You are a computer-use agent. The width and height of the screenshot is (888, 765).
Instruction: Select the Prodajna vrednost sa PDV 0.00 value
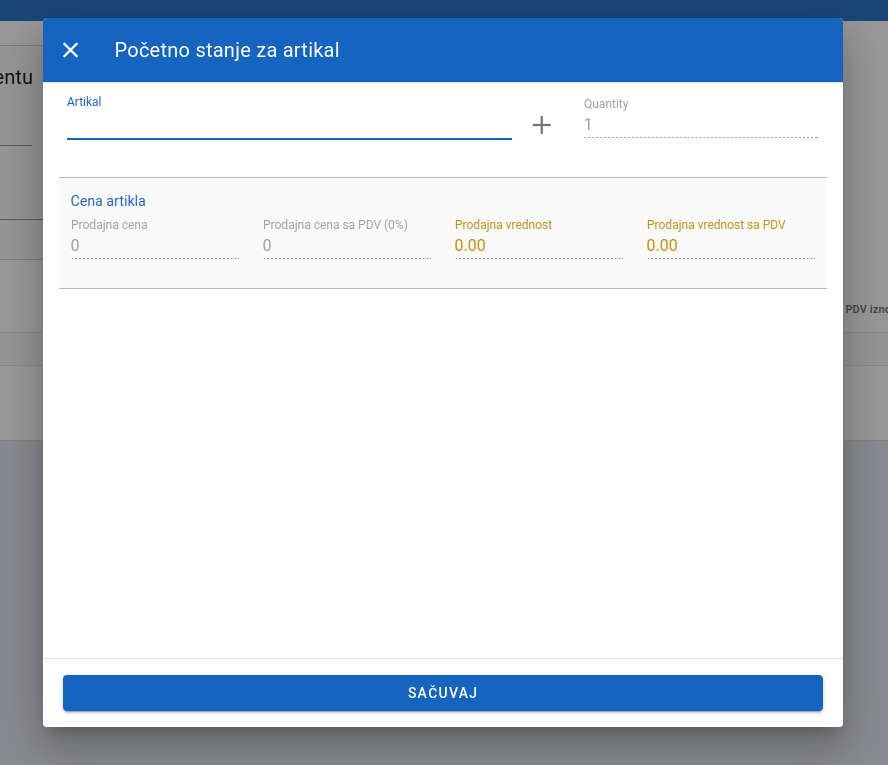730,246
